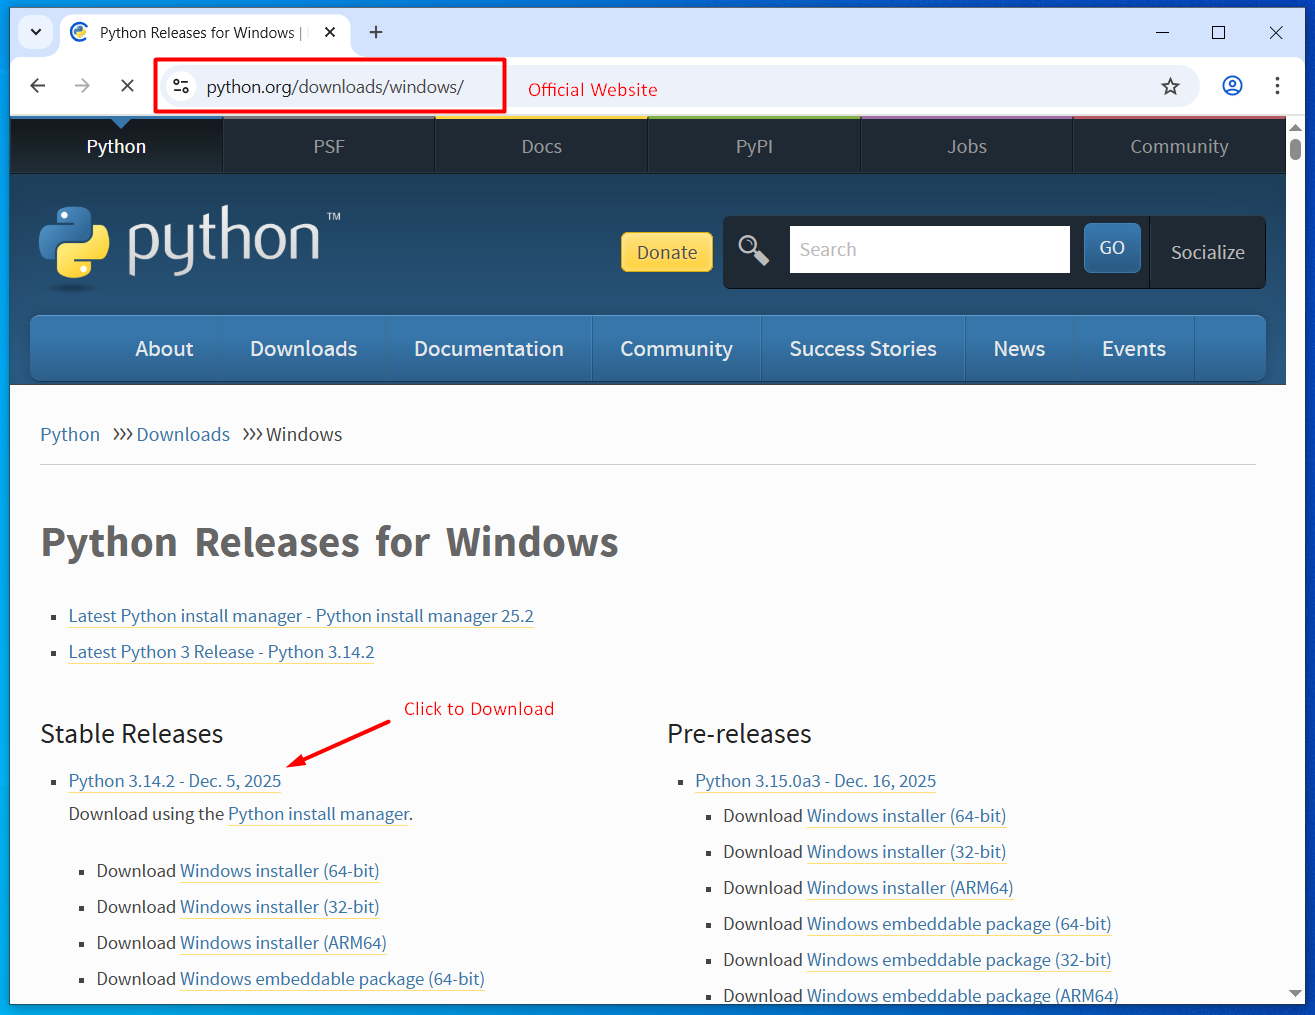The image size is (1315, 1015).
Task: Minimize the Chrome window
Action: (1162, 32)
